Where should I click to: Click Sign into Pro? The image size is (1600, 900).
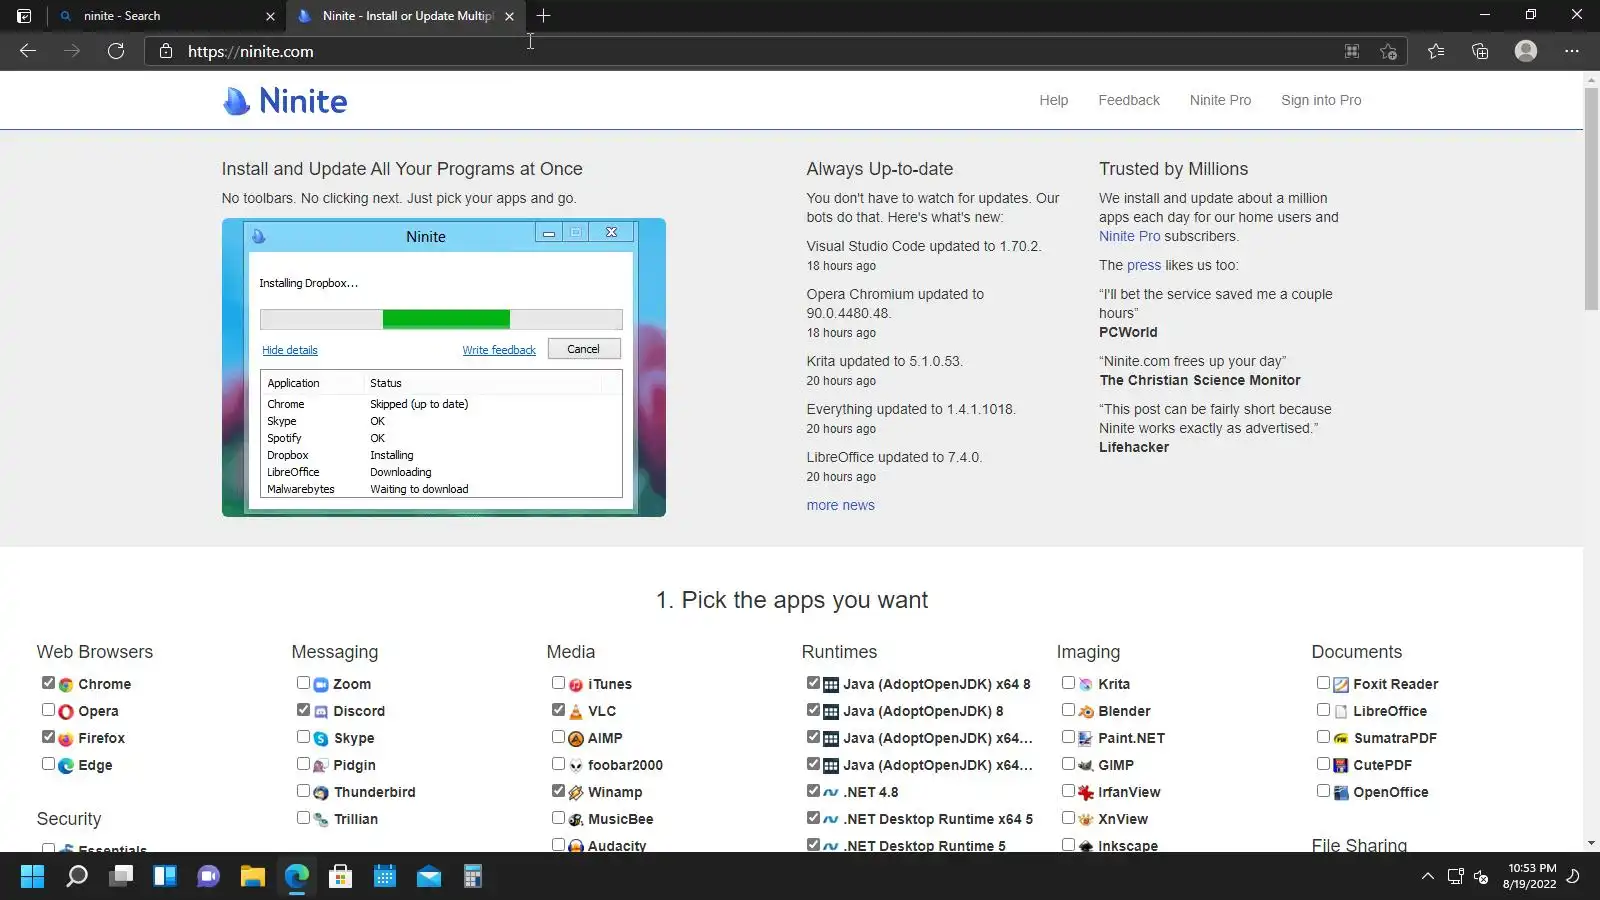click(x=1321, y=101)
